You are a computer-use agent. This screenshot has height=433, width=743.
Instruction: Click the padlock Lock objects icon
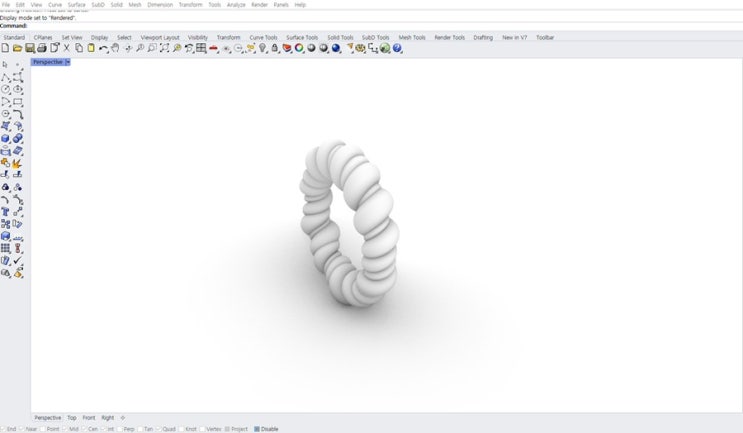[x=275, y=48]
